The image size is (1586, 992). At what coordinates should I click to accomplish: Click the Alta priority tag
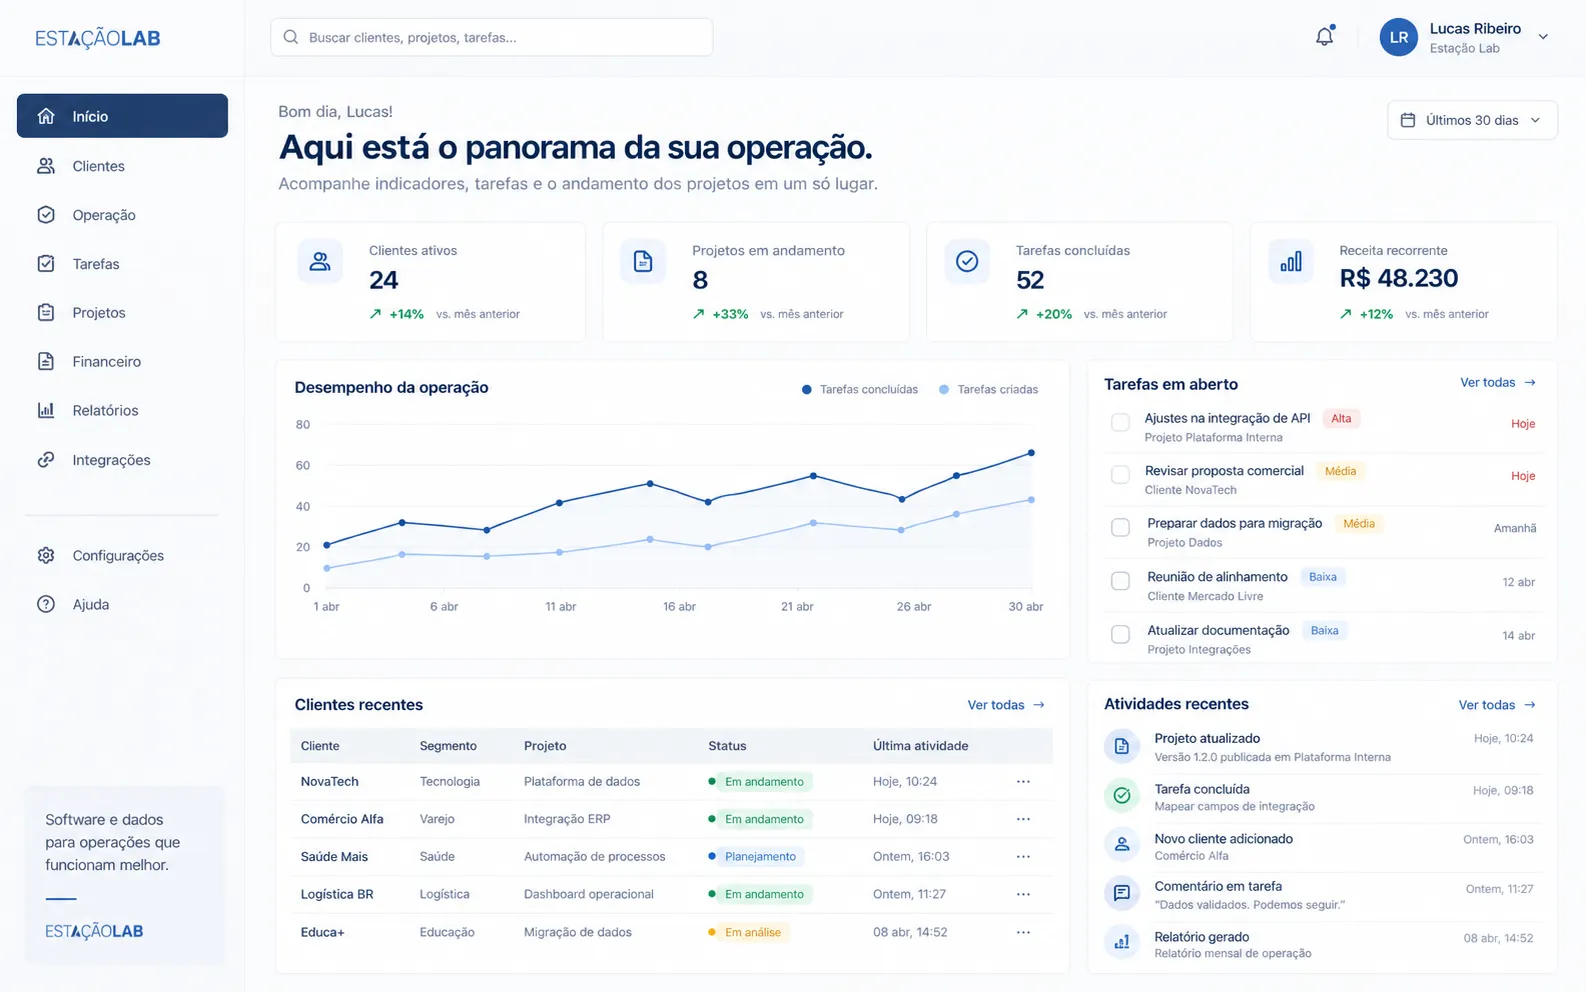pos(1341,419)
